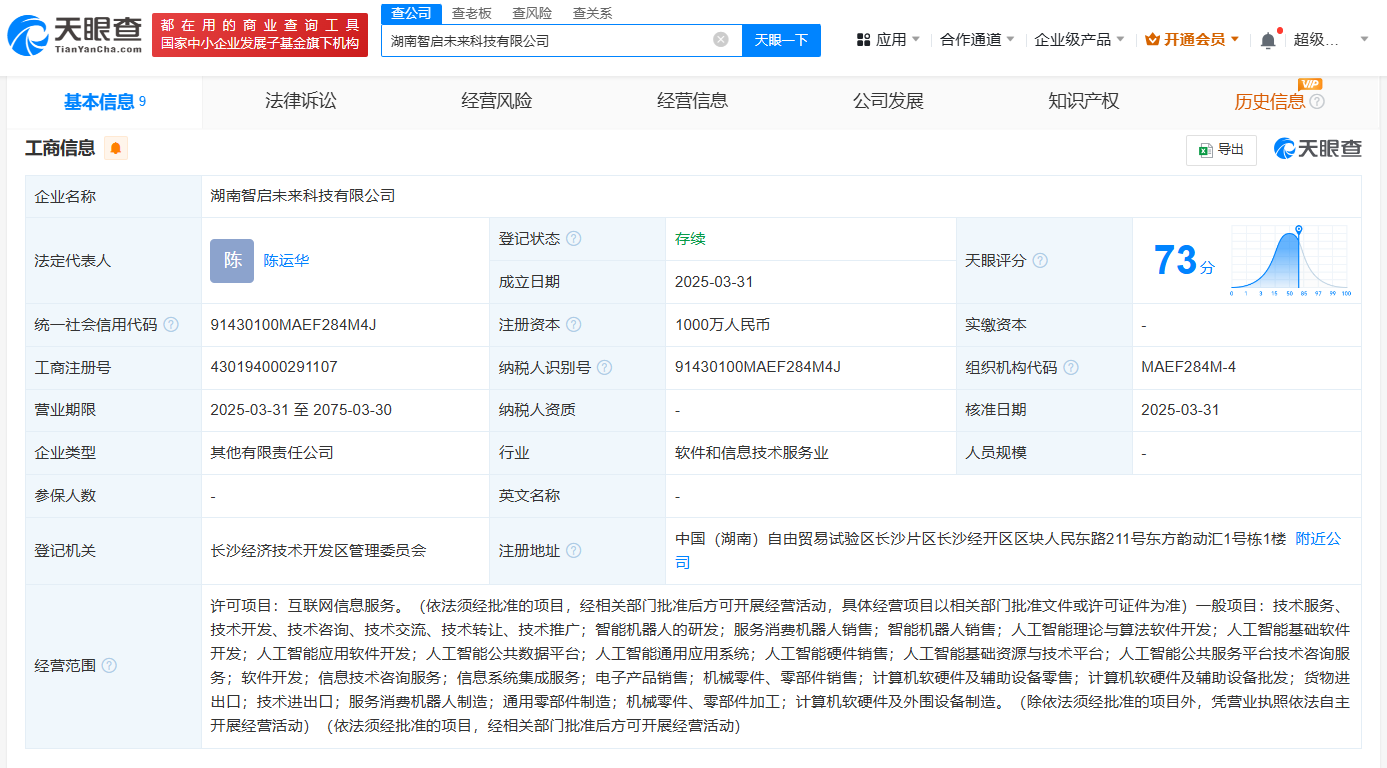The image size is (1387, 768).
Task: Open the notification bell in top navigation
Action: point(1266,39)
